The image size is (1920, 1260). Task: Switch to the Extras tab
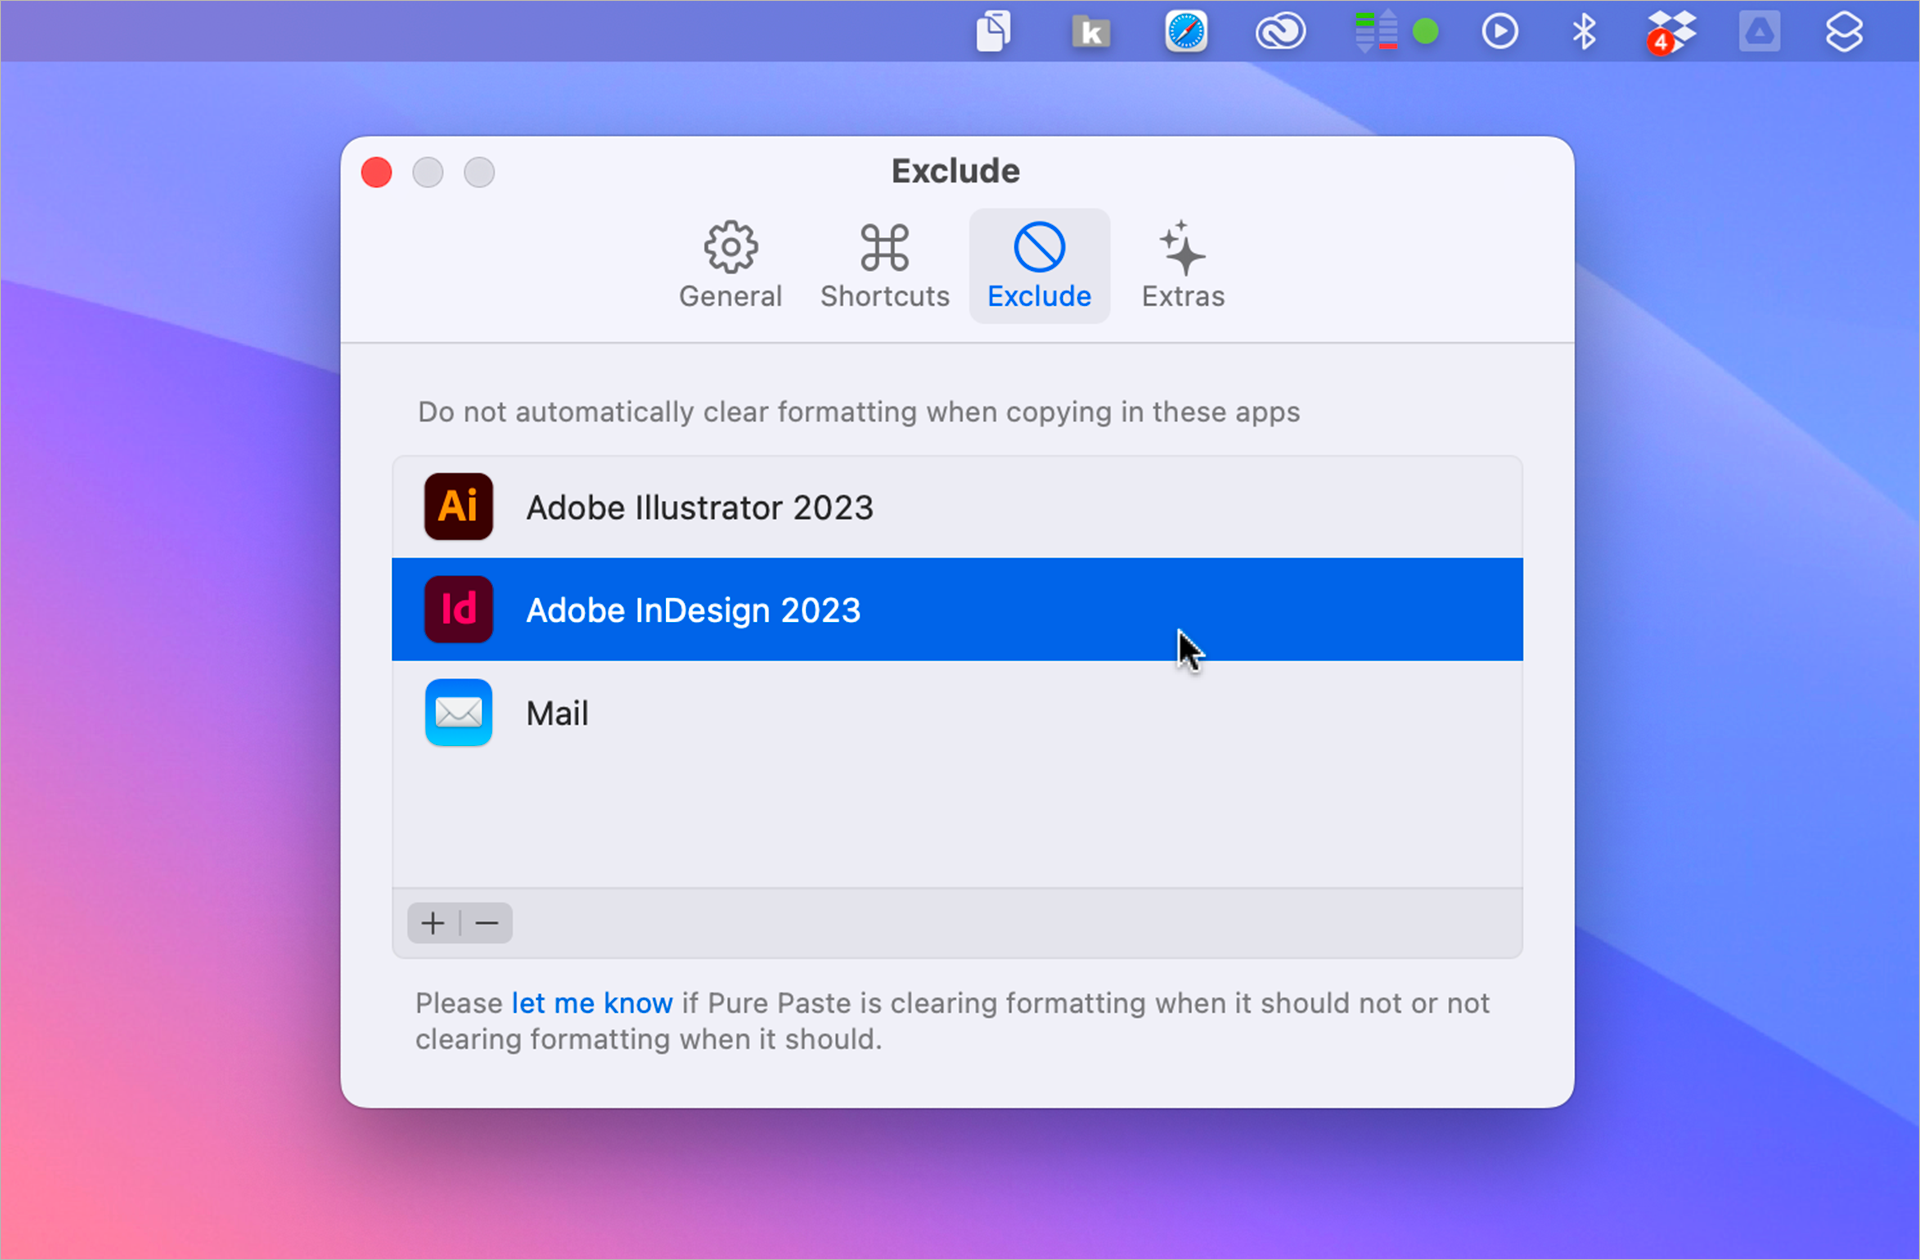pos(1181,265)
